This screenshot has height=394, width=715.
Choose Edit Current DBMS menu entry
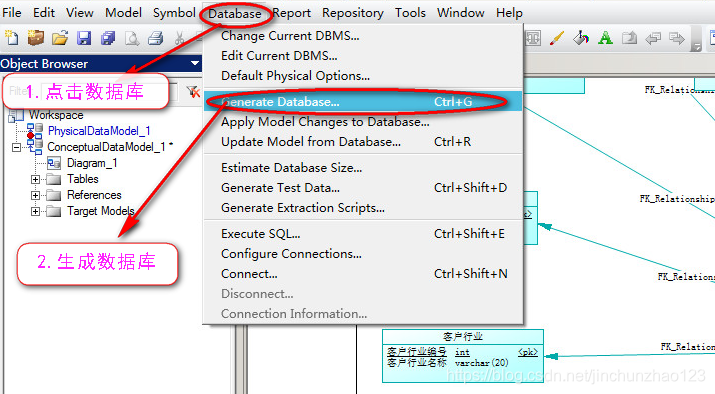tap(363, 56)
